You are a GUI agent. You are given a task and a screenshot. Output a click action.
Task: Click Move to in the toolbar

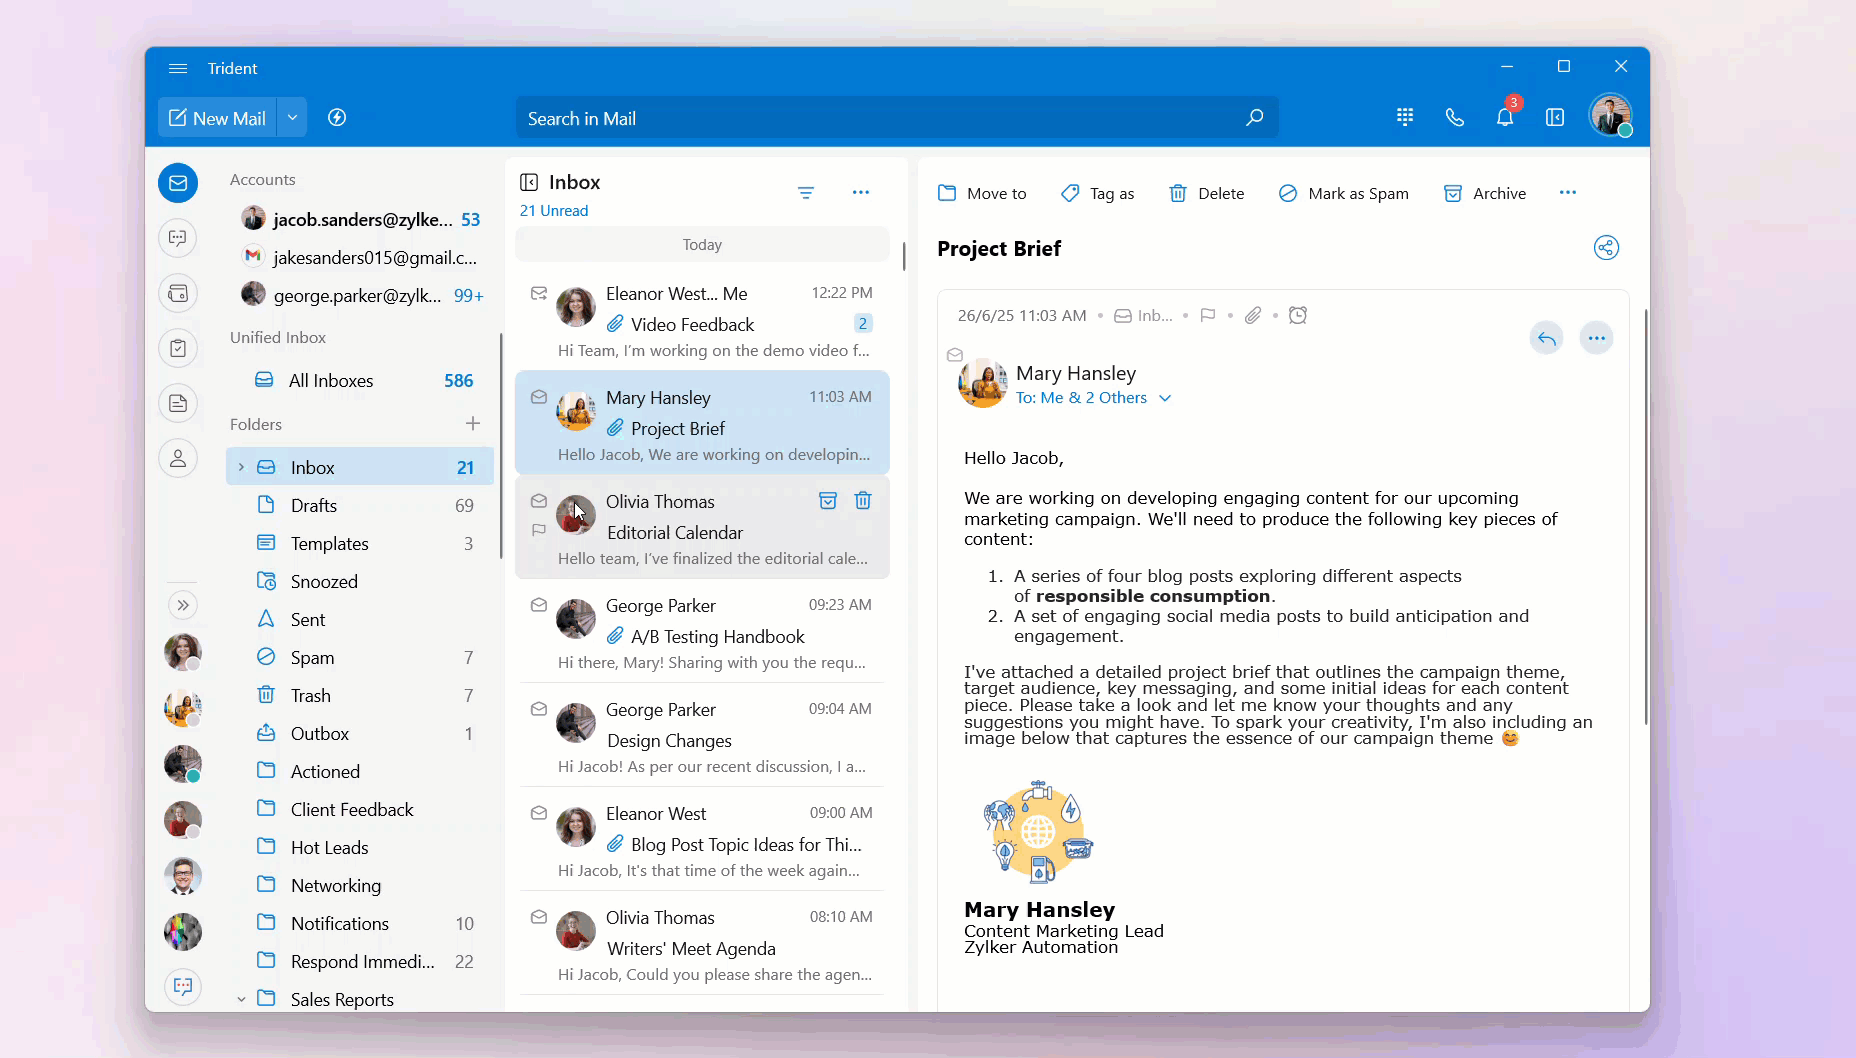pyautogui.click(x=982, y=193)
